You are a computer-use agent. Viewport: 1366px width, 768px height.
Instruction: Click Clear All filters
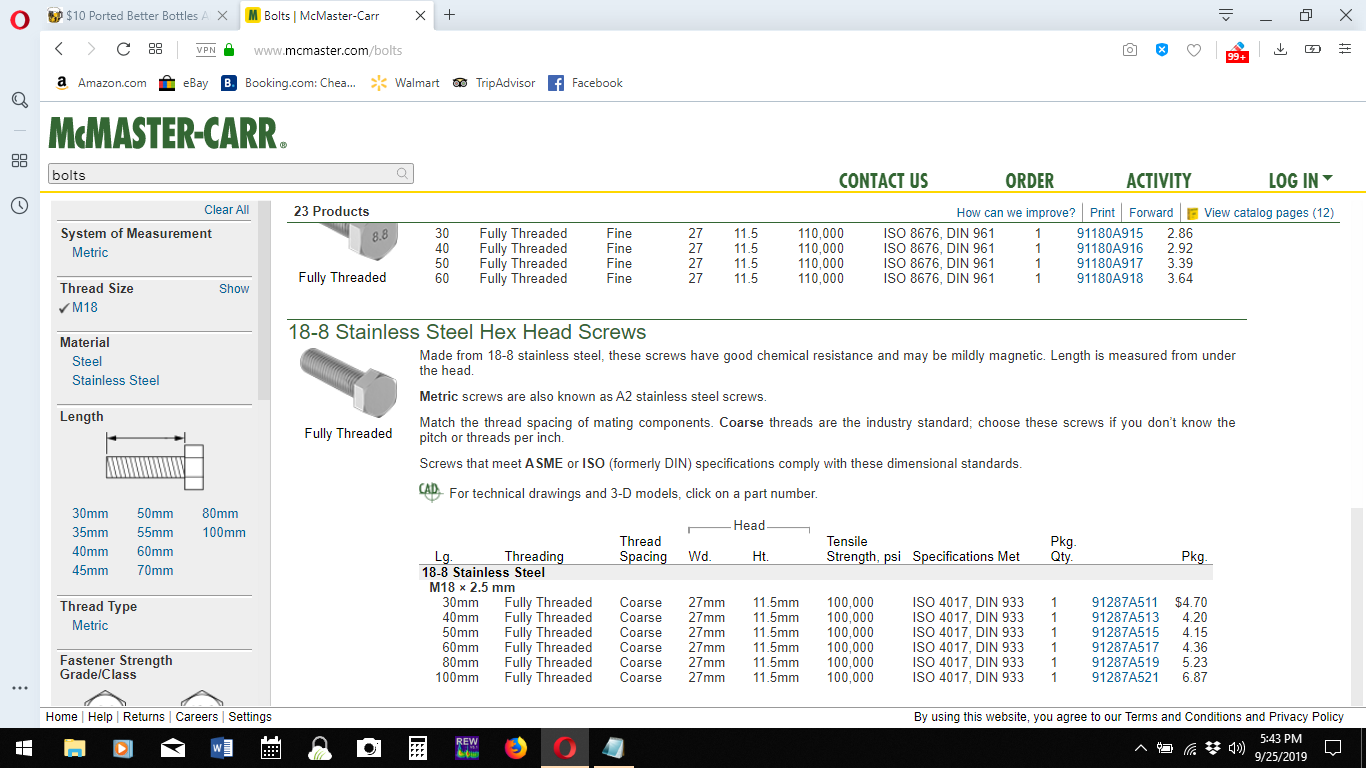click(x=226, y=210)
